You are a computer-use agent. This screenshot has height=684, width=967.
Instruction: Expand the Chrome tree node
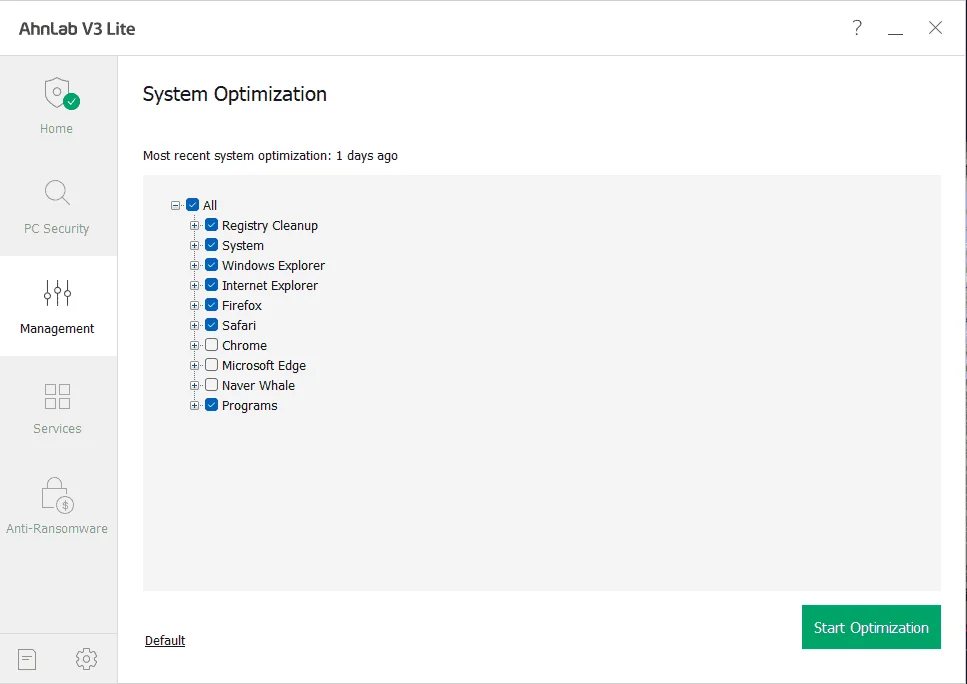click(x=194, y=345)
